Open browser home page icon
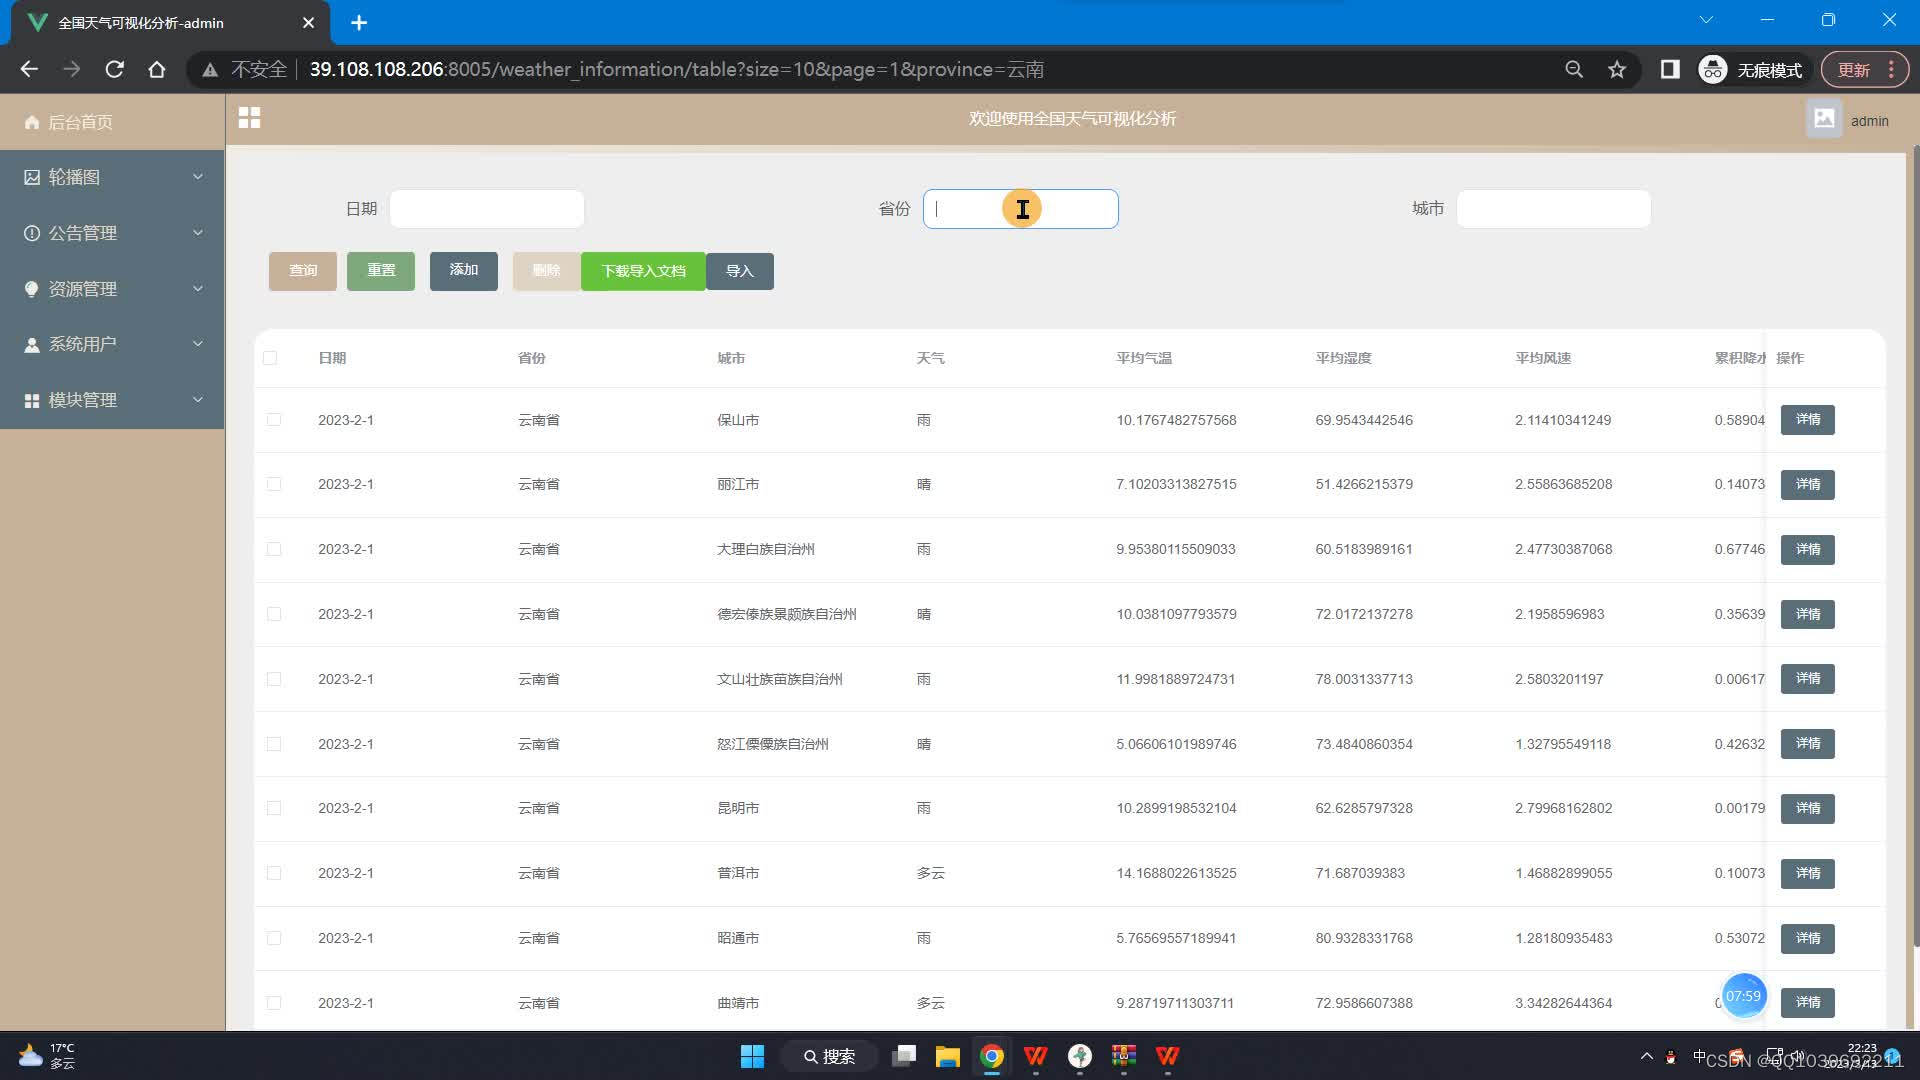Screen dimensions: 1920x1080 [x=157, y=69]
